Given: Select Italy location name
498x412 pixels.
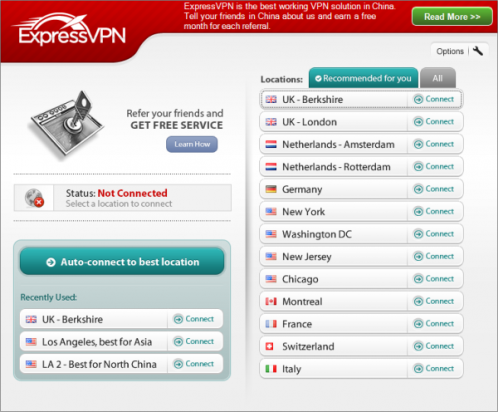Looking at the screenshot, I should (291, 369).
